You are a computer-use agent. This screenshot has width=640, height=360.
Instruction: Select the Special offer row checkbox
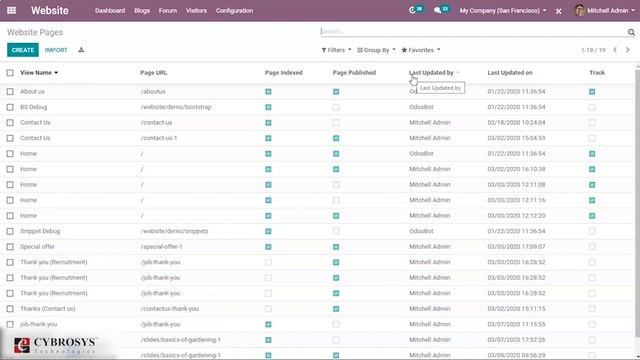[x=10, y=247]
